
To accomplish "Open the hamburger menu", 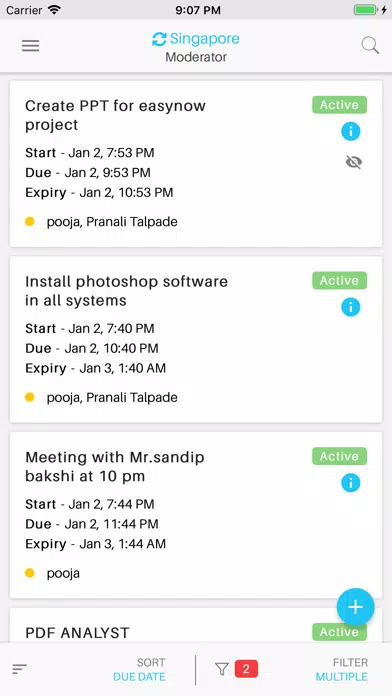I will tap(31, 45).
